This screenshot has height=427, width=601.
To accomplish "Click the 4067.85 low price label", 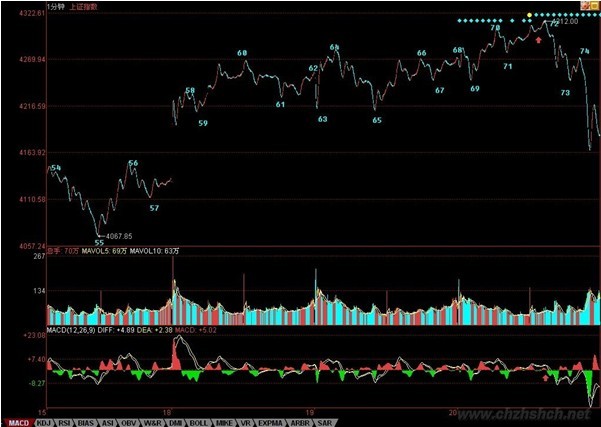I will [x=119, y=236].
